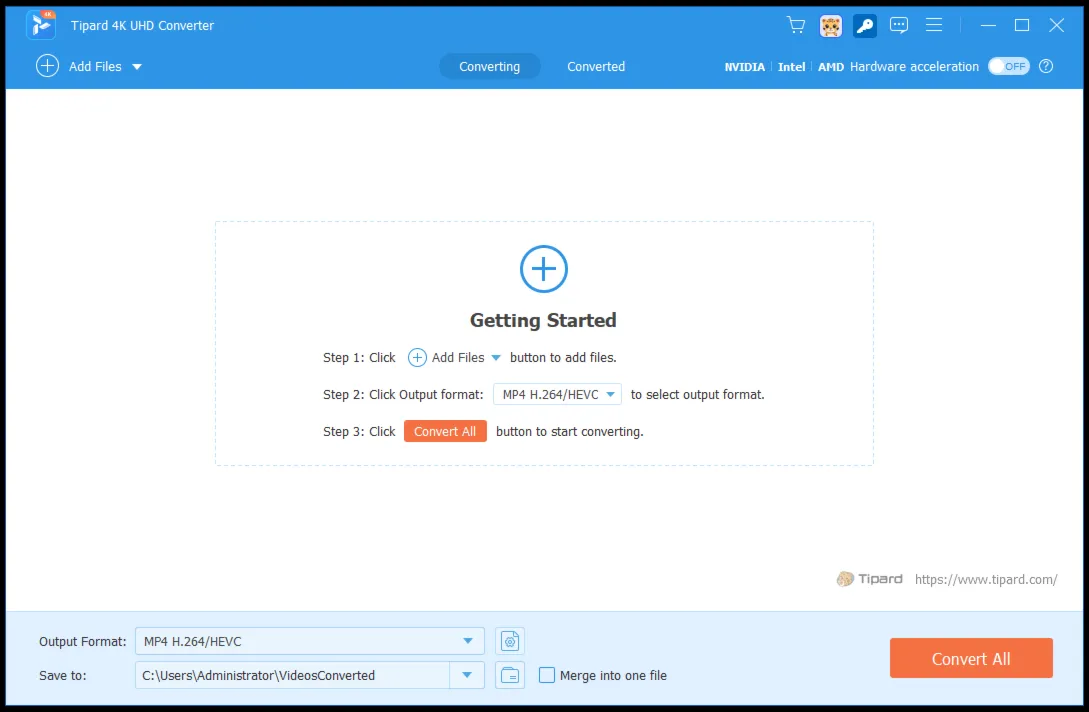The height and width of the screenshot is (712, 1089).
Task: Click the Tipard brand logo near the URL
Action: click(870, 579)
